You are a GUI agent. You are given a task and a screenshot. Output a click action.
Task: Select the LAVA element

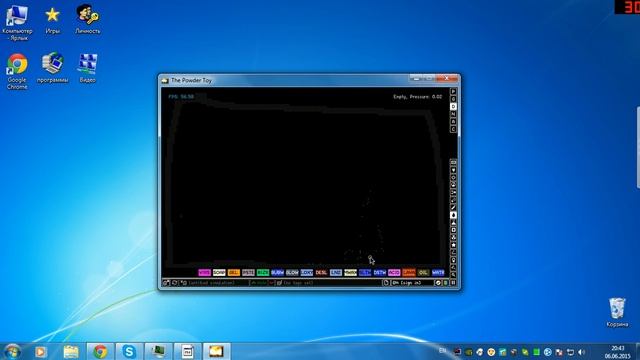[x=409, y=272]
